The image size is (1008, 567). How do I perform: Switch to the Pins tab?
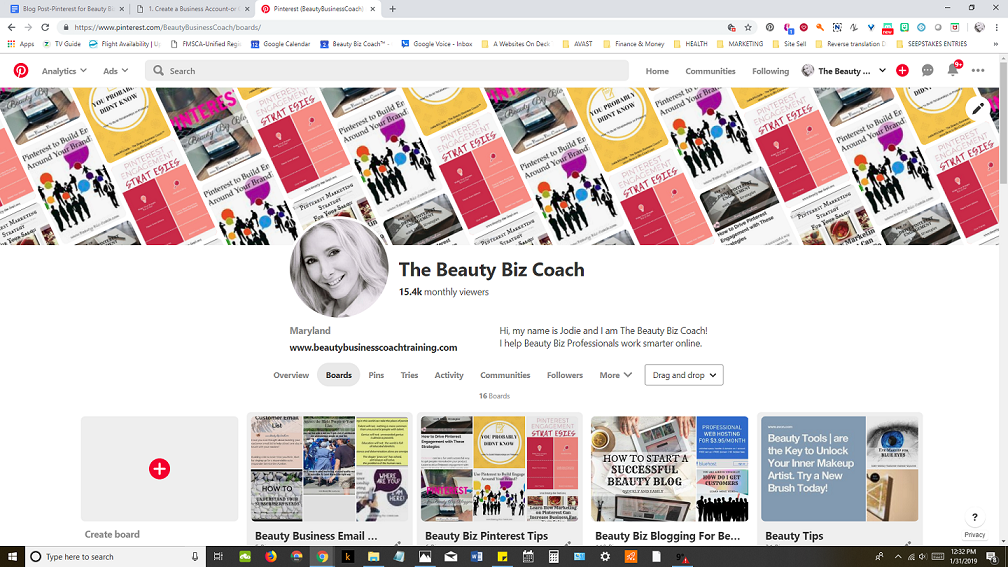point(376,375)
